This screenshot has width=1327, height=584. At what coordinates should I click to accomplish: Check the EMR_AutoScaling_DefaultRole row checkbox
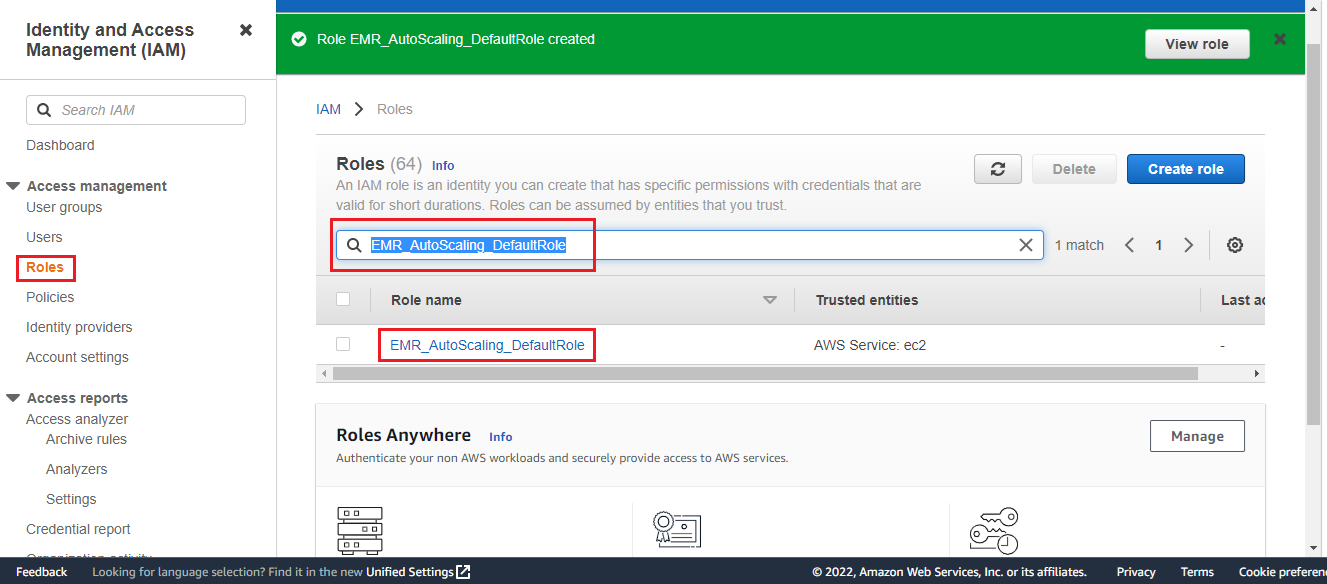click(343, 344)
